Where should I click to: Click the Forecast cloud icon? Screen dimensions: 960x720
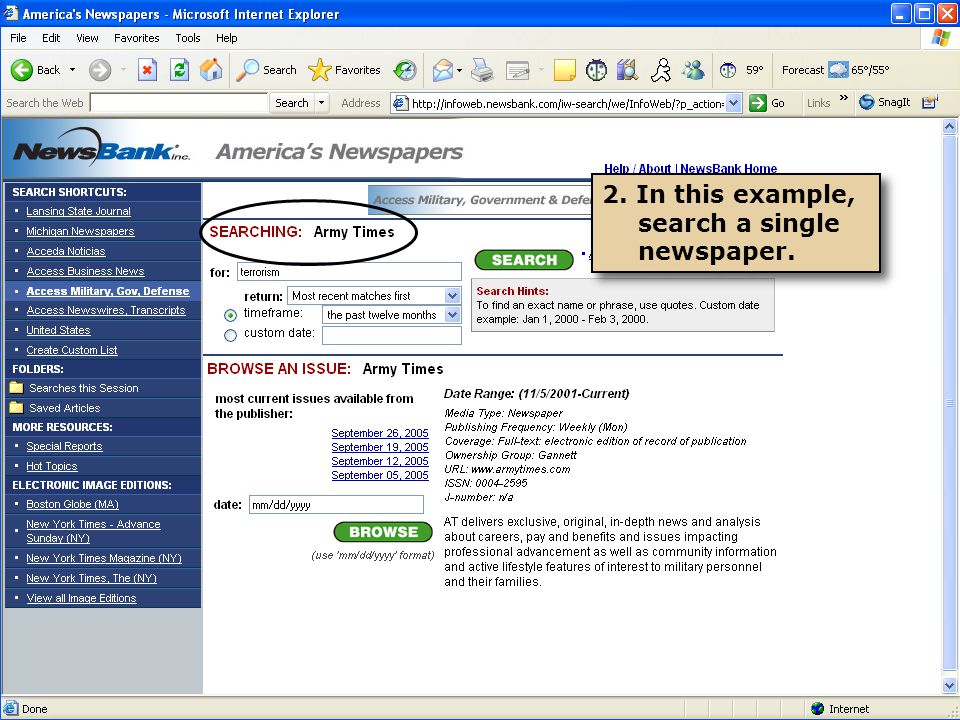pos(838,70)
